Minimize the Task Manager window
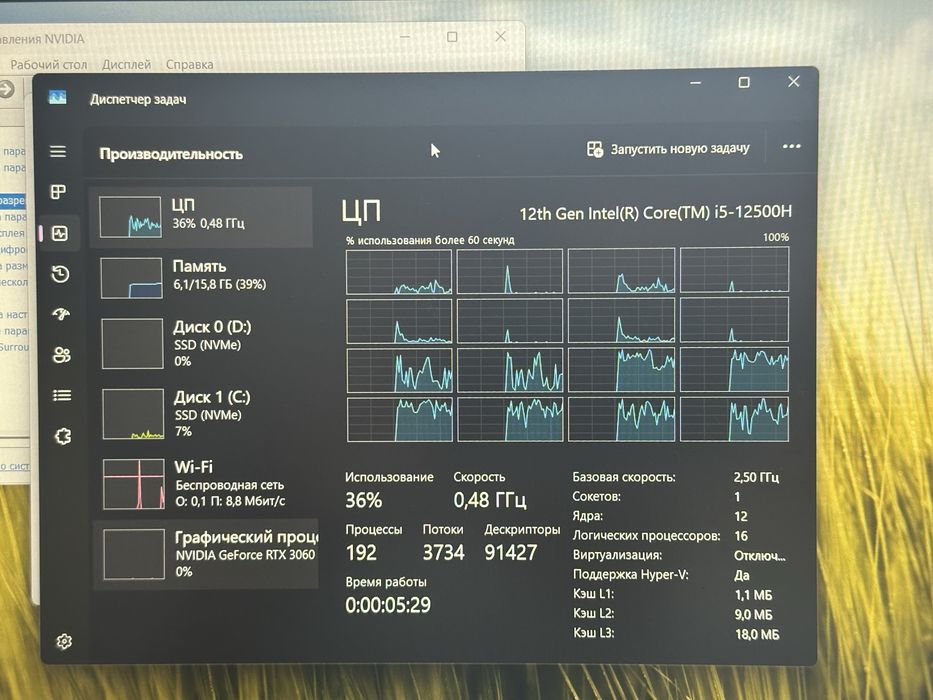Screen dimensions: 933x700 (695, 83)
